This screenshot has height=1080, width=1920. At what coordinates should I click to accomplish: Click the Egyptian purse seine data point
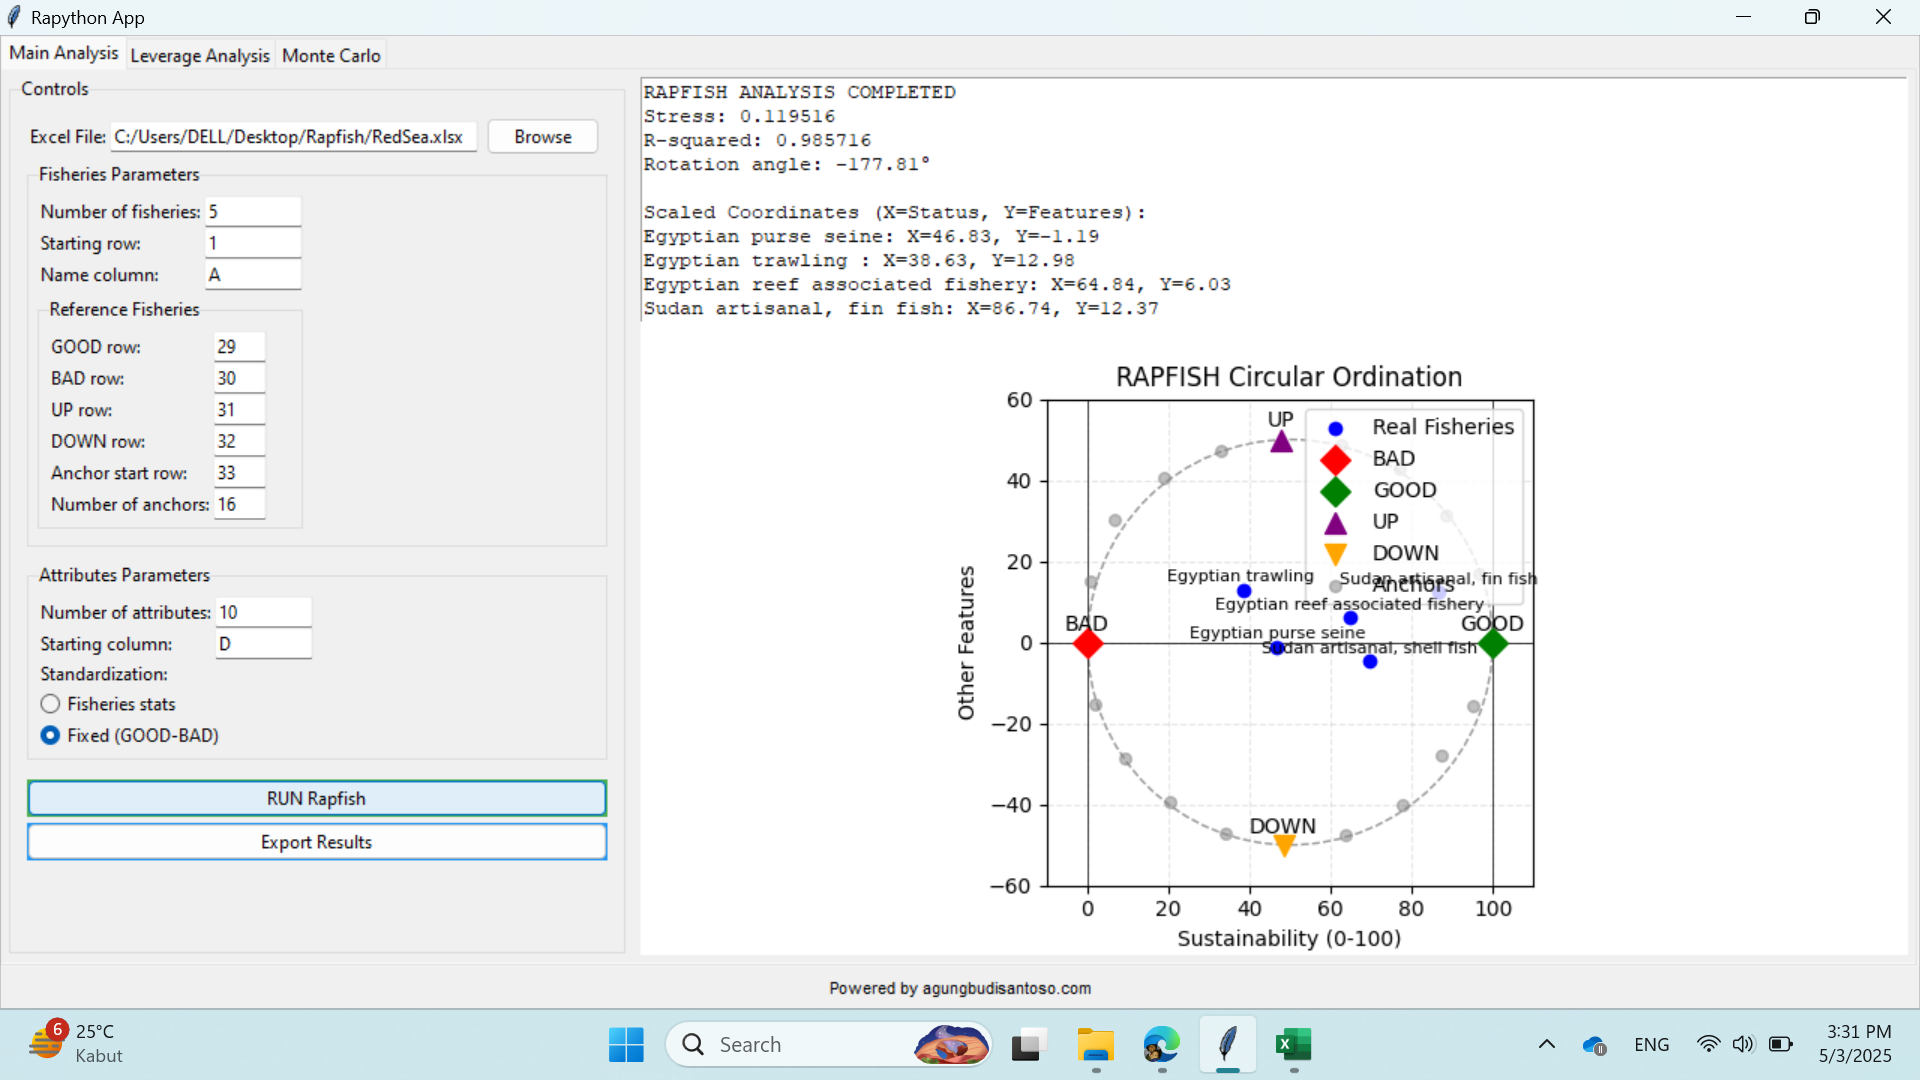[x=1277, y=648]
